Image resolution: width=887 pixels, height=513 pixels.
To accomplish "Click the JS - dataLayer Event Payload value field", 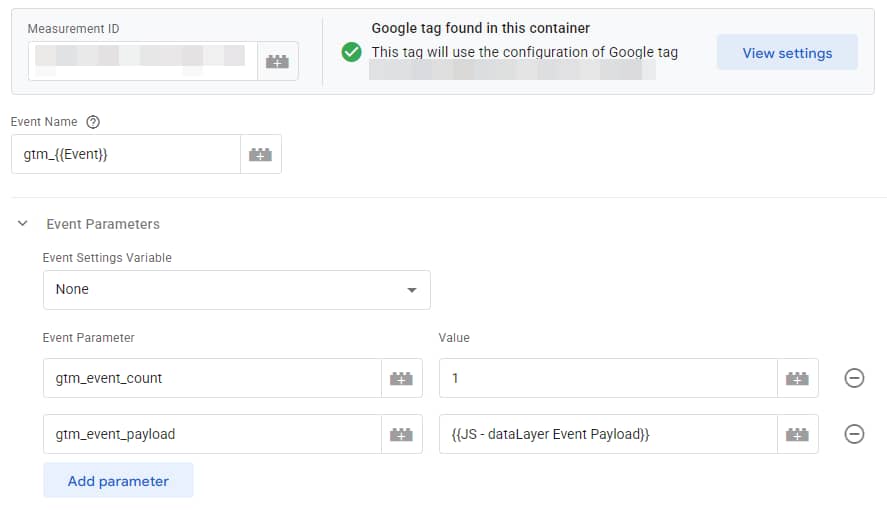I will pos(607,434).
